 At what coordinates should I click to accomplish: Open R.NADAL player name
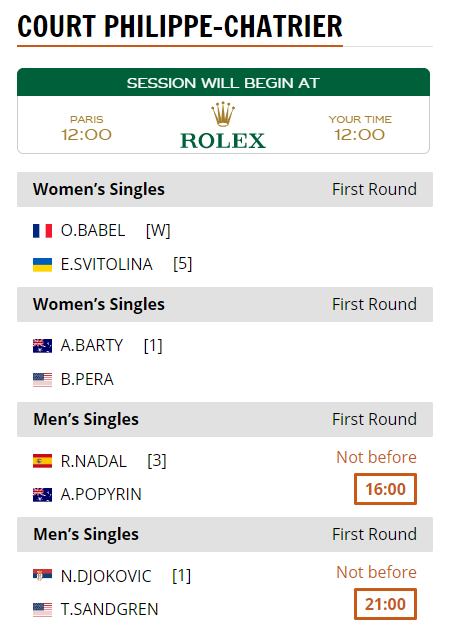pos(94,461)
